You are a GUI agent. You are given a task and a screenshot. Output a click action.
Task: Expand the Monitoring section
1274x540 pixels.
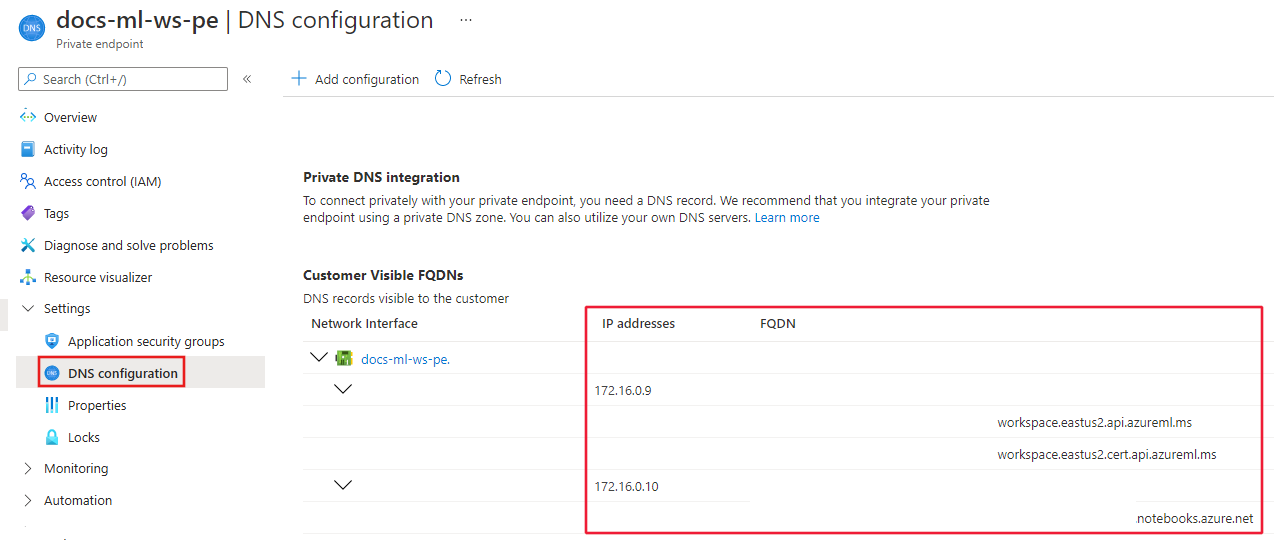coord(28,468)
